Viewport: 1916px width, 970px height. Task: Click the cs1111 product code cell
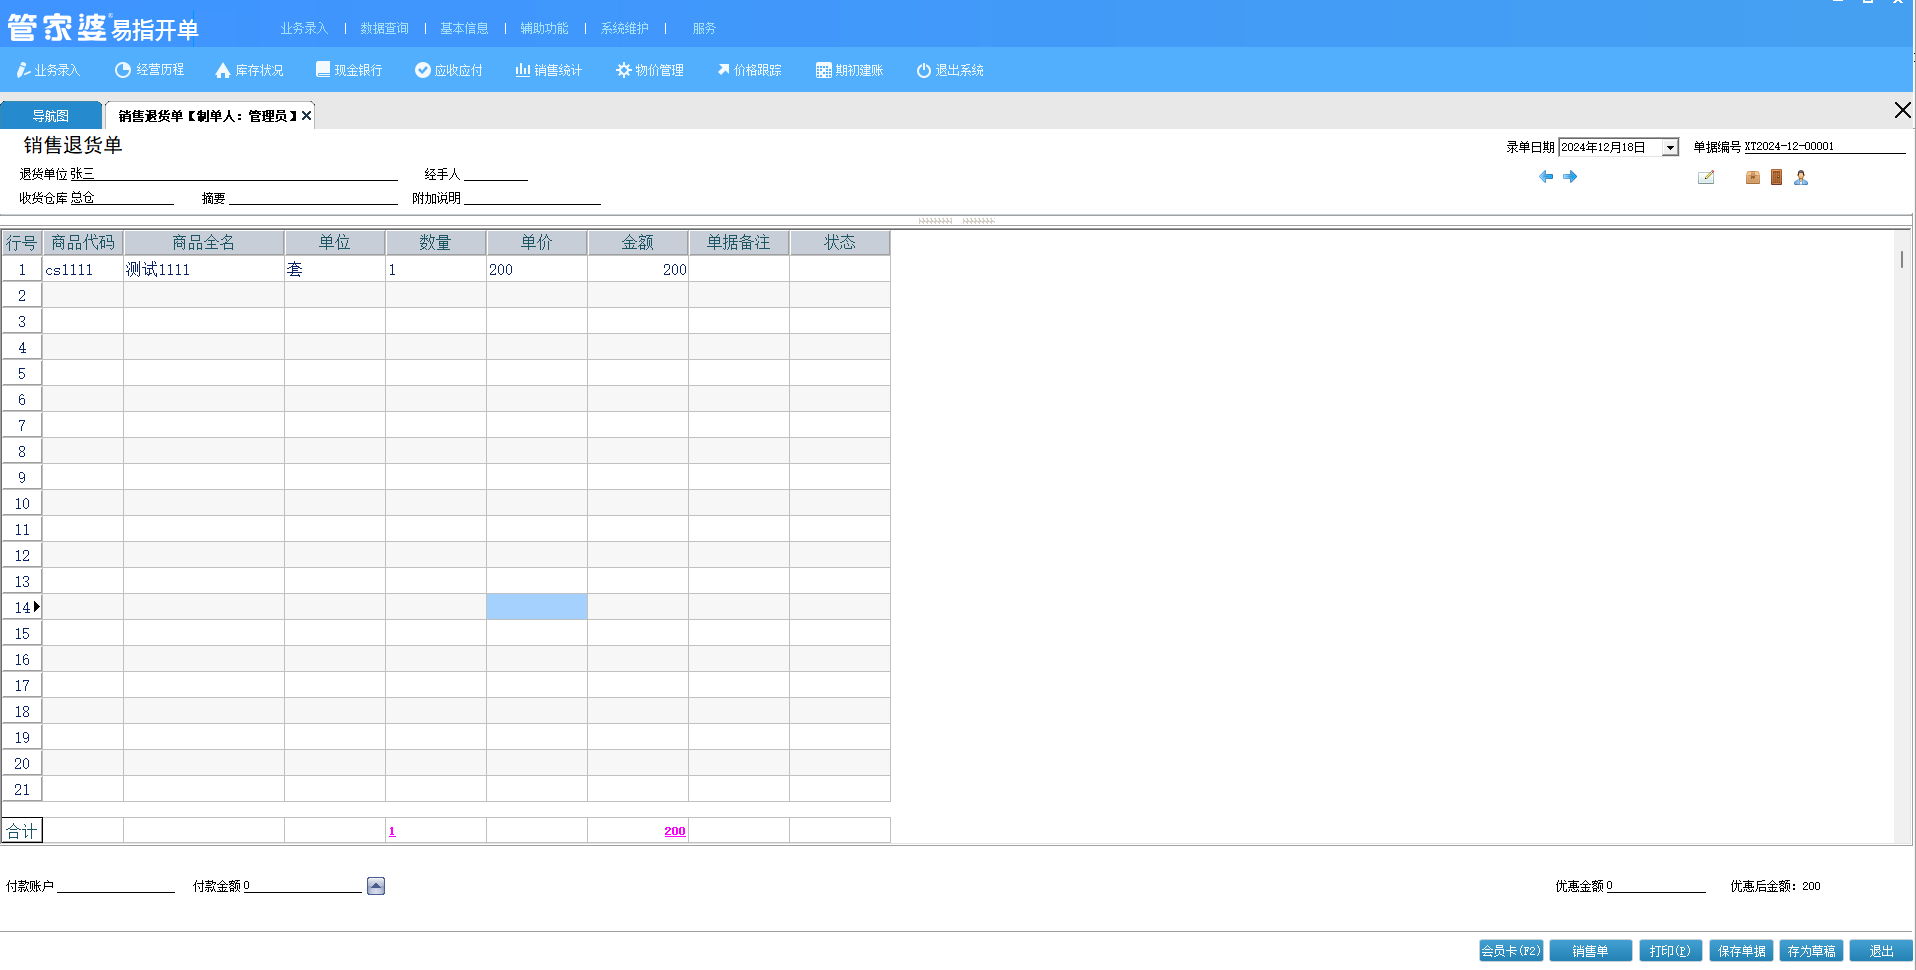(83, 269)
